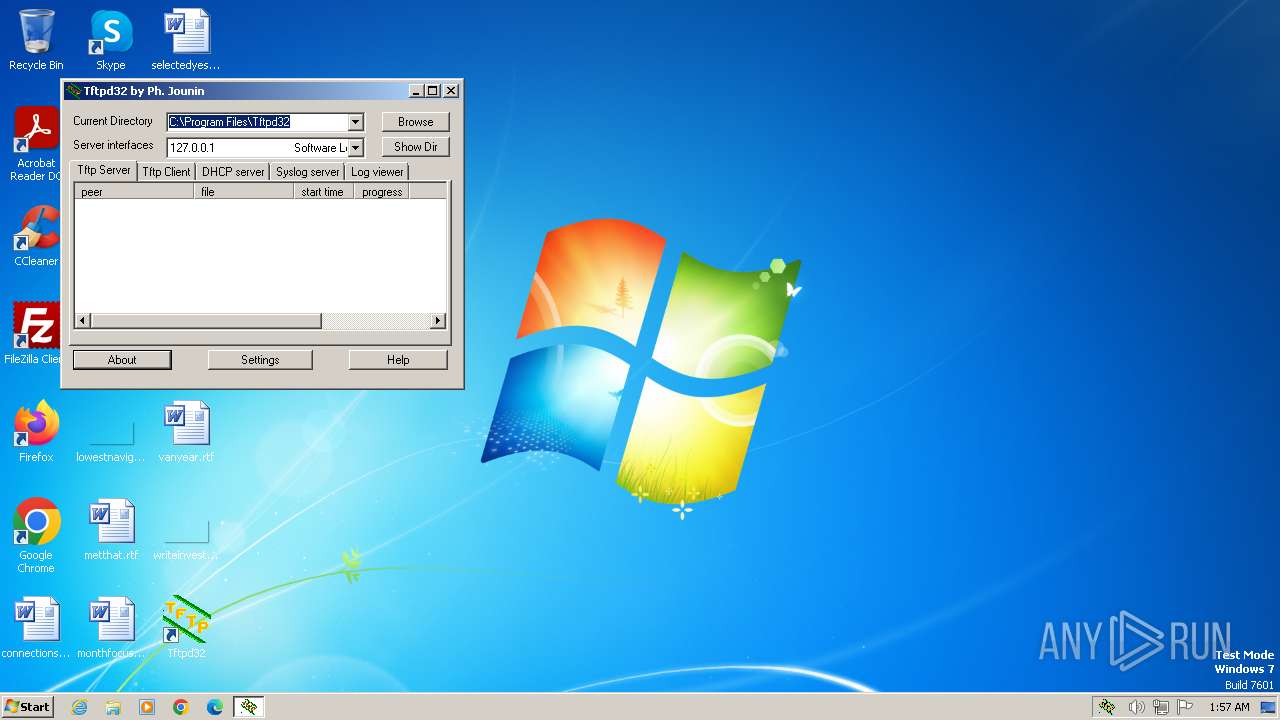This screenshot has height=720, width=1280.
Task: Launch Skype from the desktop
Action: tap(110, 40)
